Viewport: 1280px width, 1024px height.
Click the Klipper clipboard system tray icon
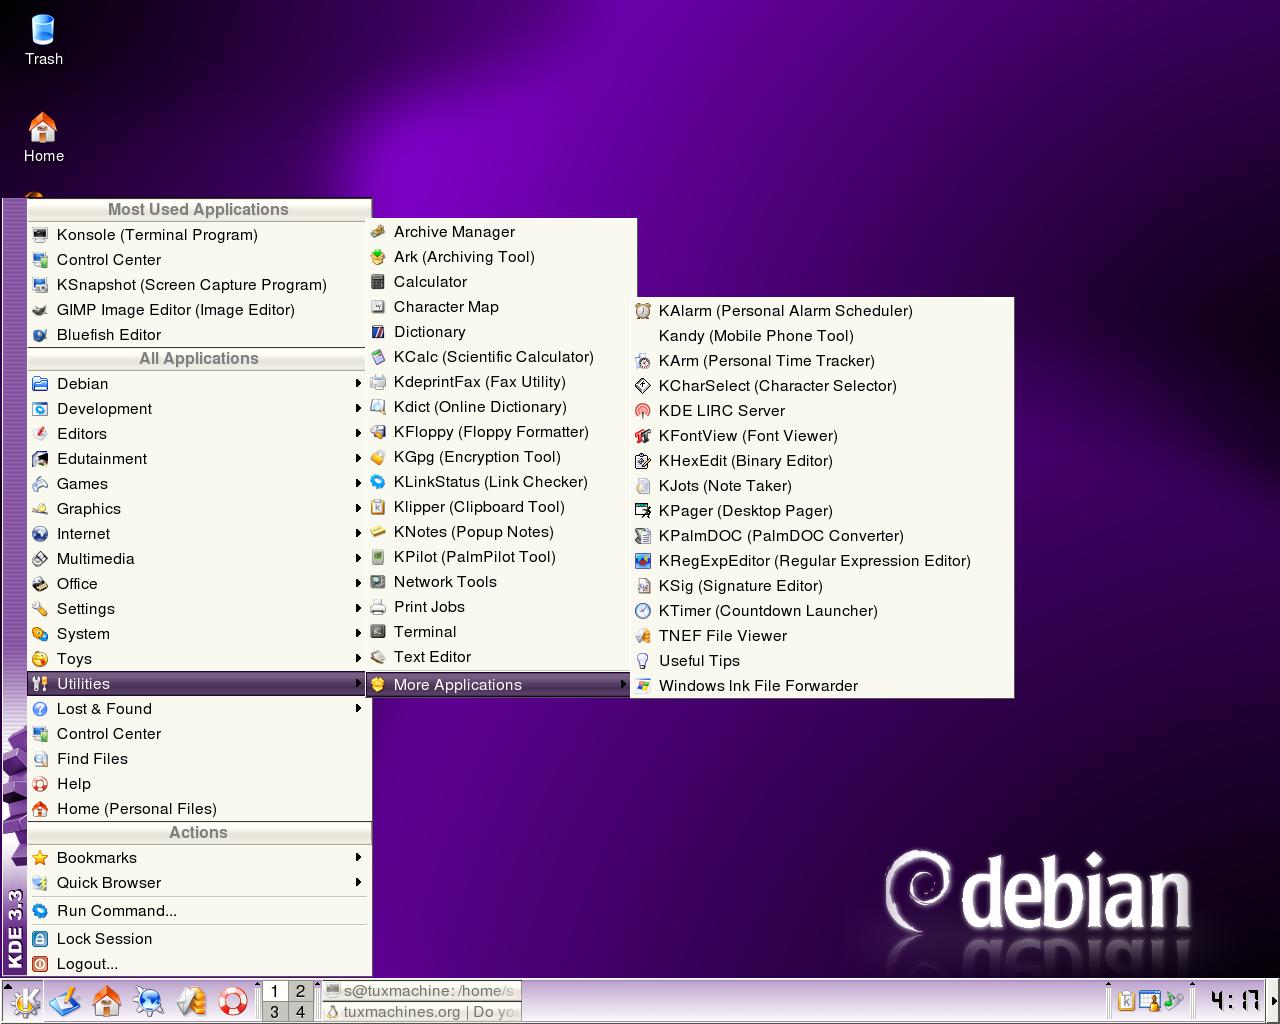click(1126, 1001)
